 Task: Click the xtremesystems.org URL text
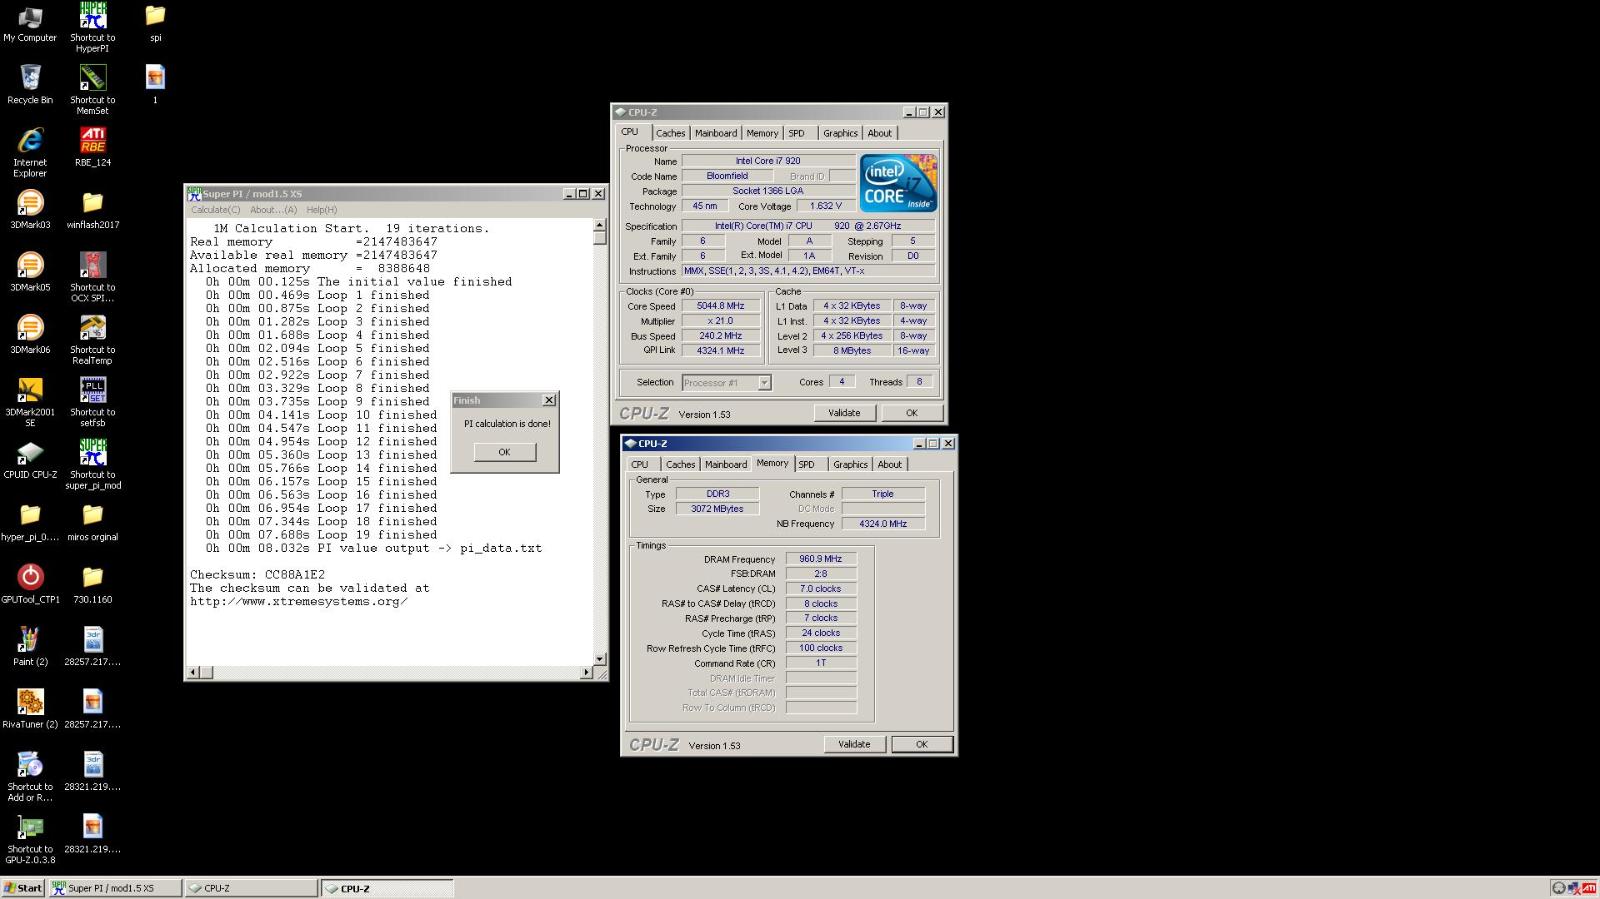(298, 602)
